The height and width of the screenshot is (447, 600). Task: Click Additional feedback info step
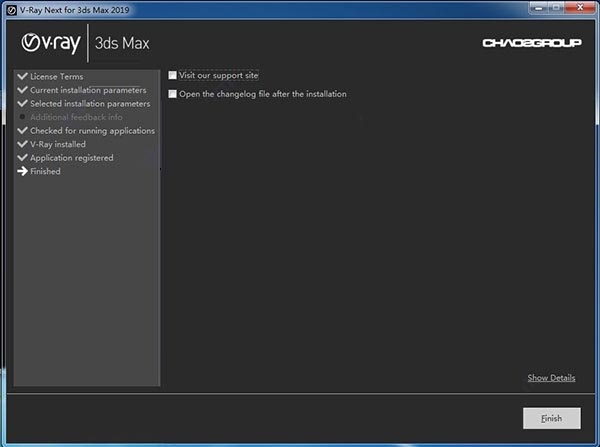(x=77, y=117)
